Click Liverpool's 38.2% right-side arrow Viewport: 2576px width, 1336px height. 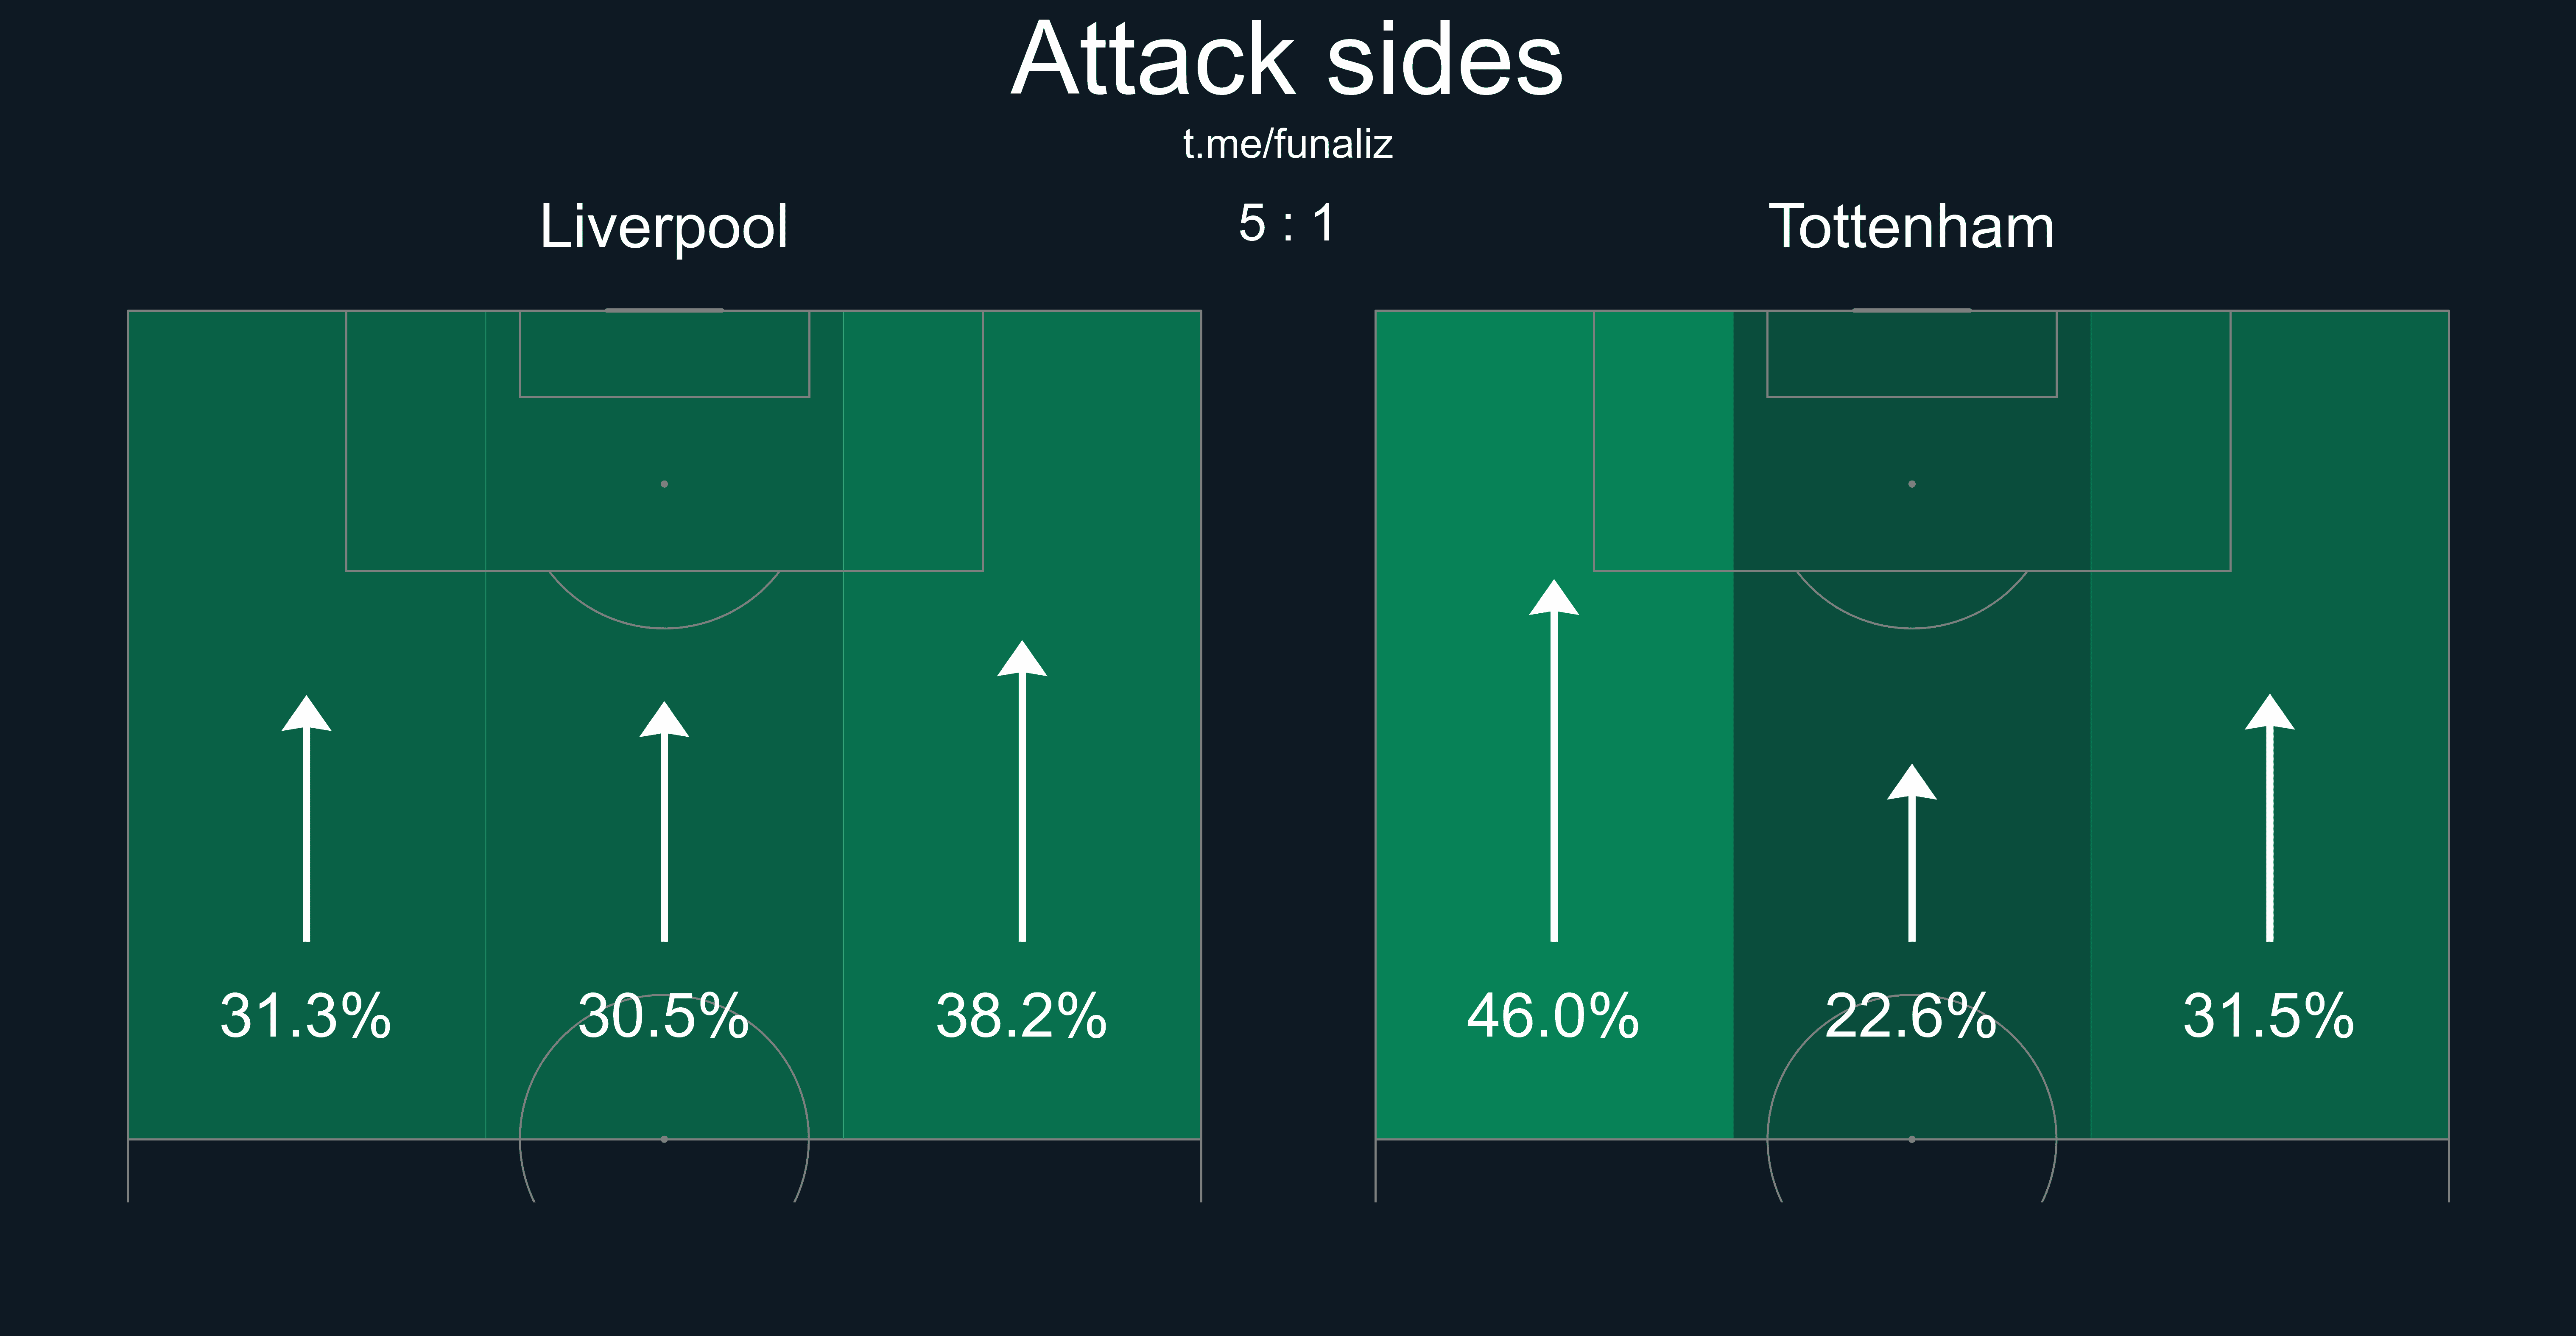point(1022,791)
